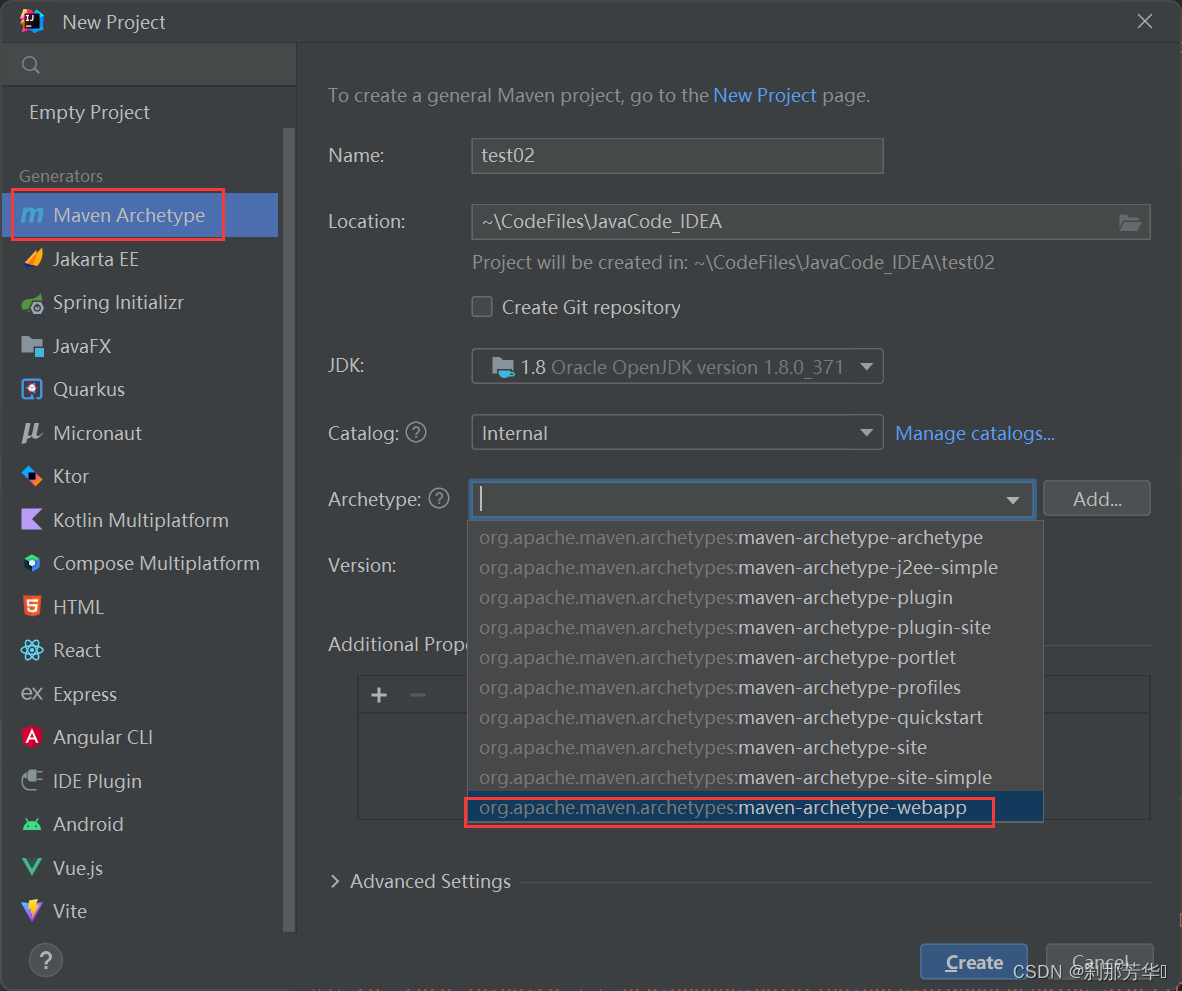Choose maven-archetype-j2ee-simple from list
This screenshot has height=991, width=1182.
[755, 567]
